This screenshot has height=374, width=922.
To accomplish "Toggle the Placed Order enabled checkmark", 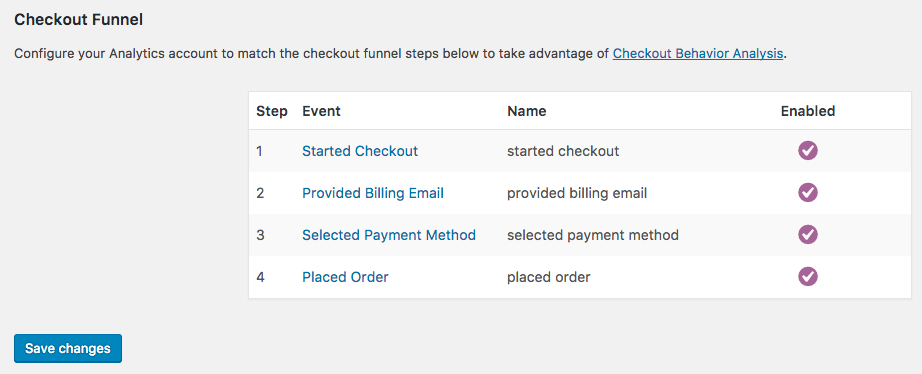I will (x=808, y=277).
